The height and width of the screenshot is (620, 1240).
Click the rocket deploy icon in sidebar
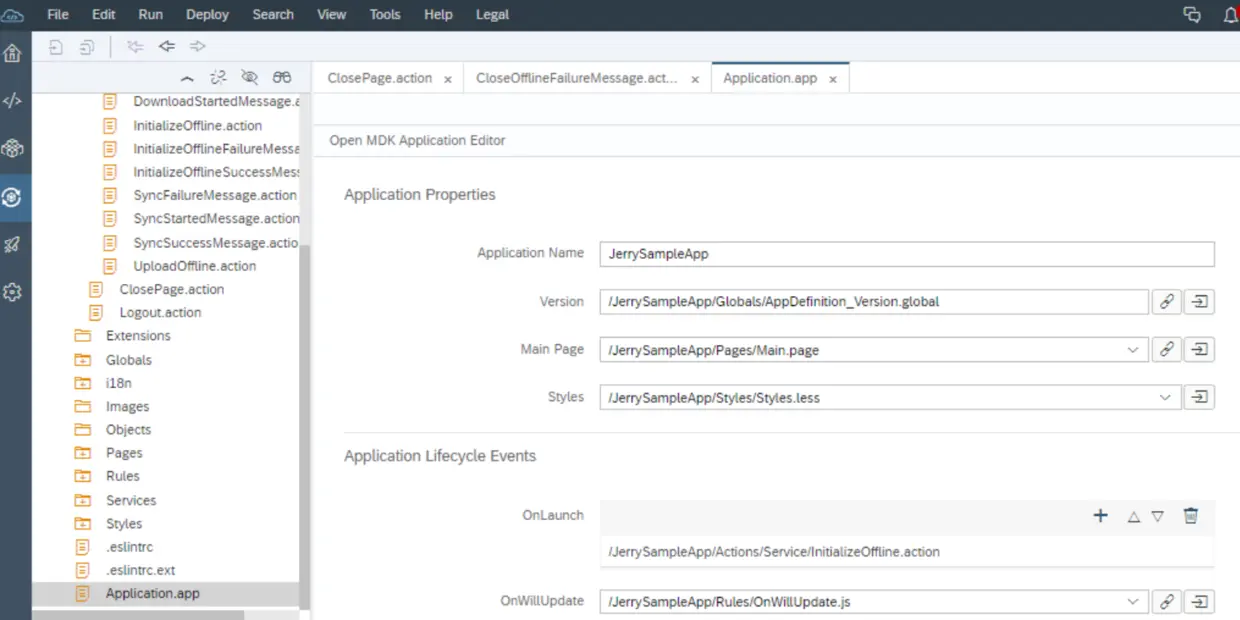(13, 245)
